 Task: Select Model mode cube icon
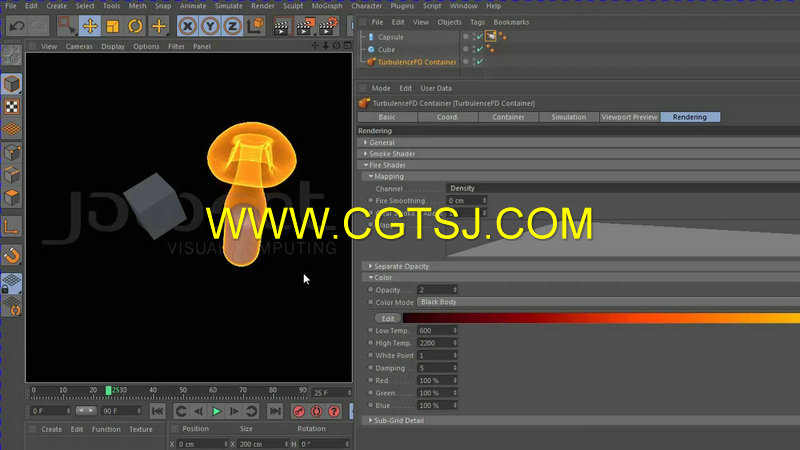point(11,84)
